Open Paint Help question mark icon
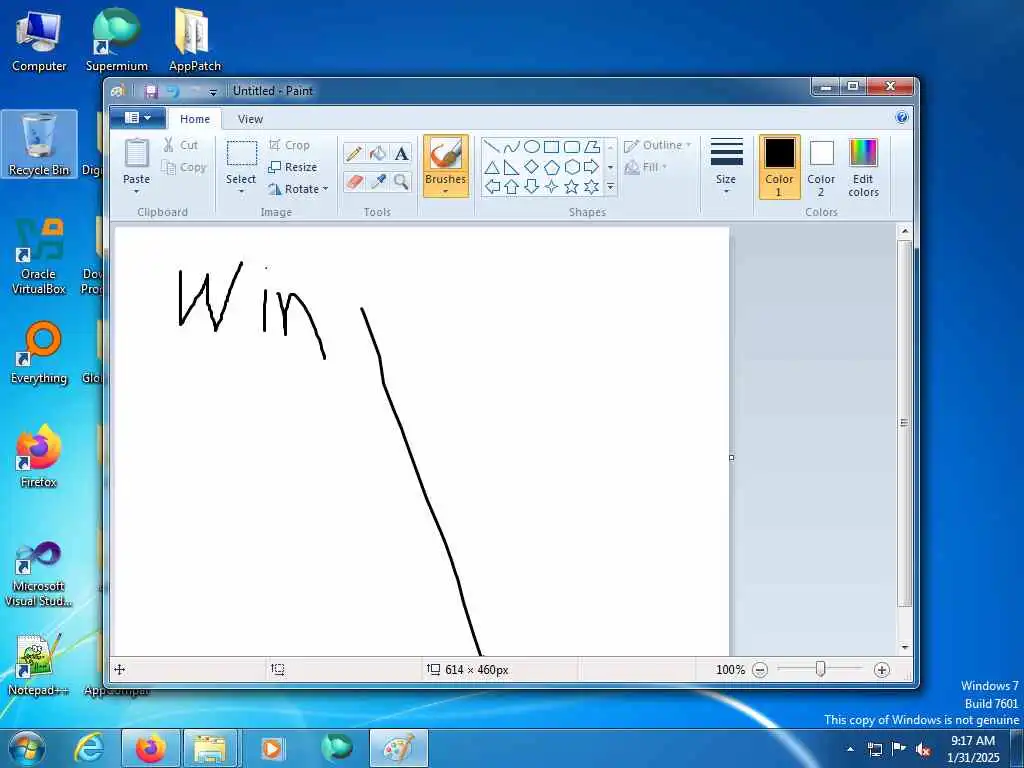The image size is (1024, 768). pyautogui.click(x=902, y=118)
